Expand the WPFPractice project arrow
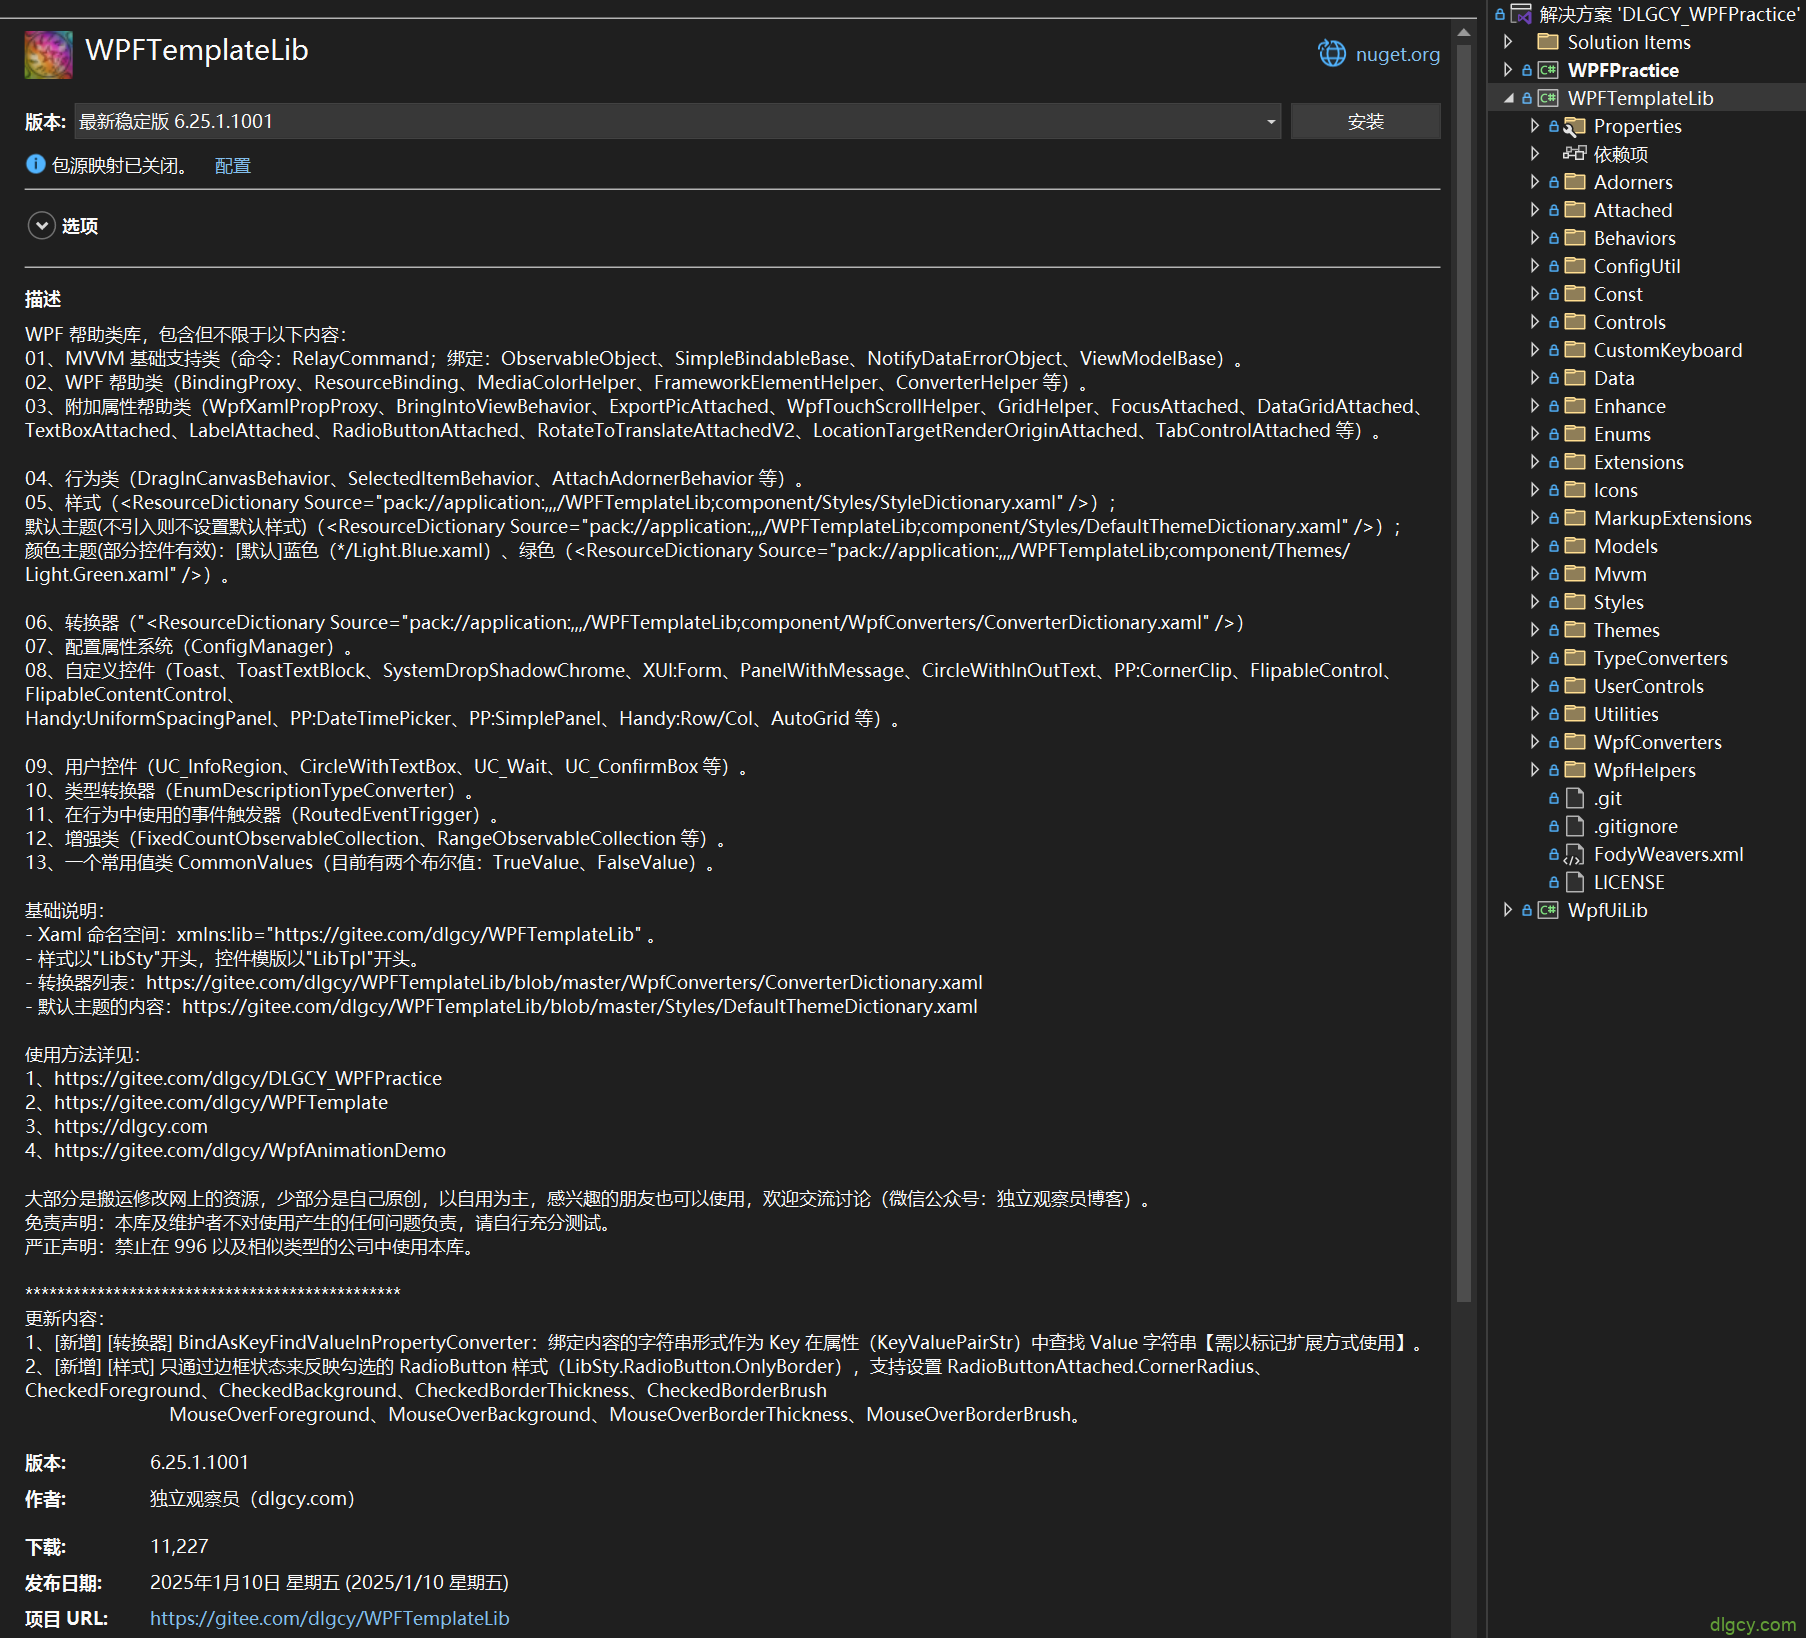The width and height of the screenshot is (1806, 1638). [x=1508, y=70]
